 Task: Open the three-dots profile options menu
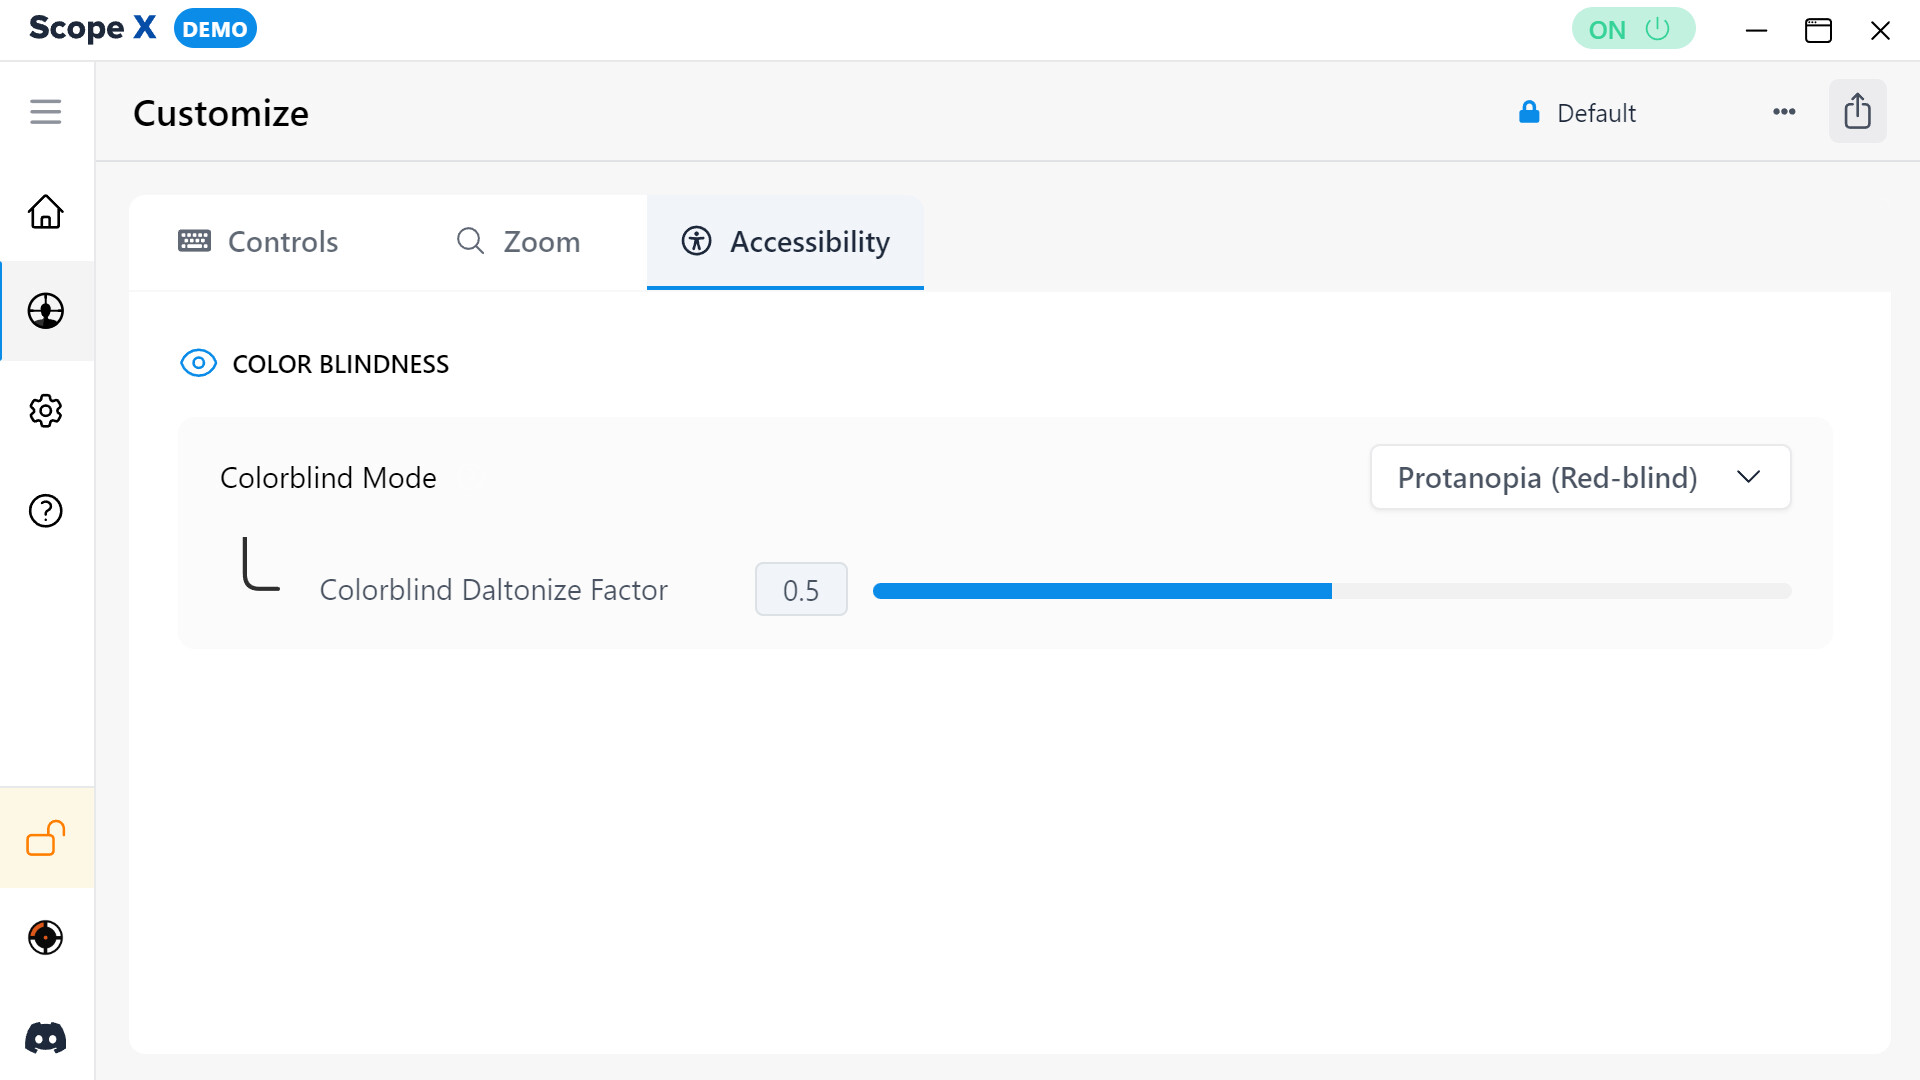pyautogui.click(x=1784, y=112)
